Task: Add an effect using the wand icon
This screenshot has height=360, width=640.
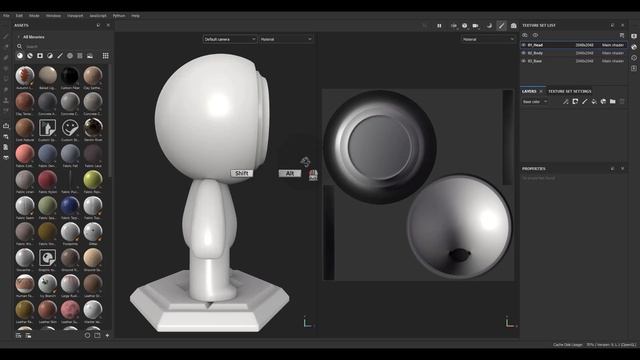Action: 566,102
